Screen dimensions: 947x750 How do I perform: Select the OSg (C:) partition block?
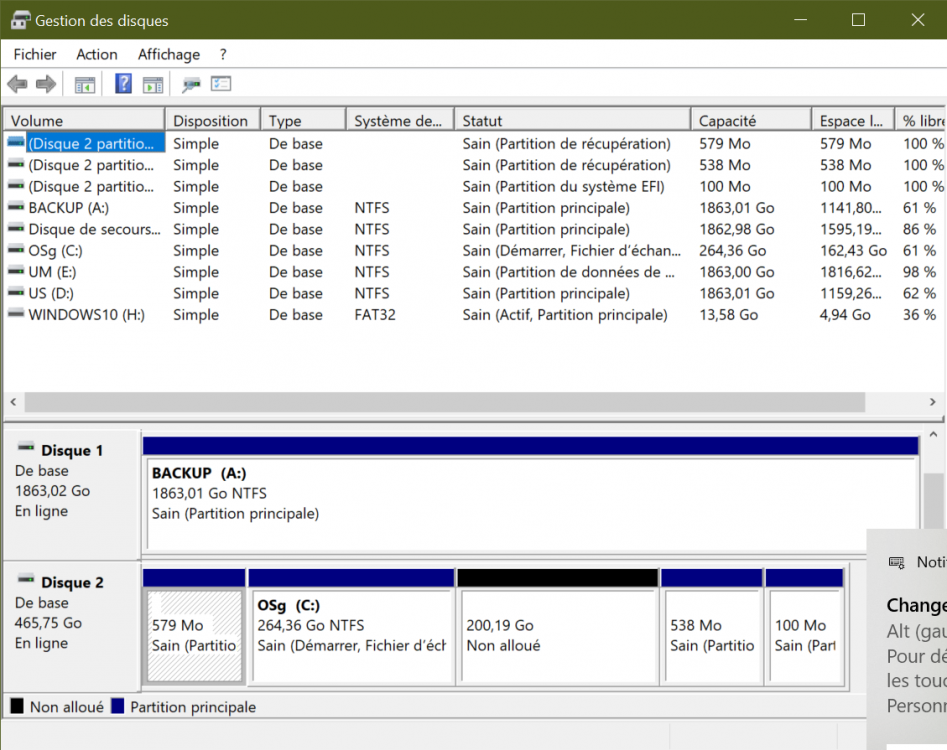[x=350, y=635]
